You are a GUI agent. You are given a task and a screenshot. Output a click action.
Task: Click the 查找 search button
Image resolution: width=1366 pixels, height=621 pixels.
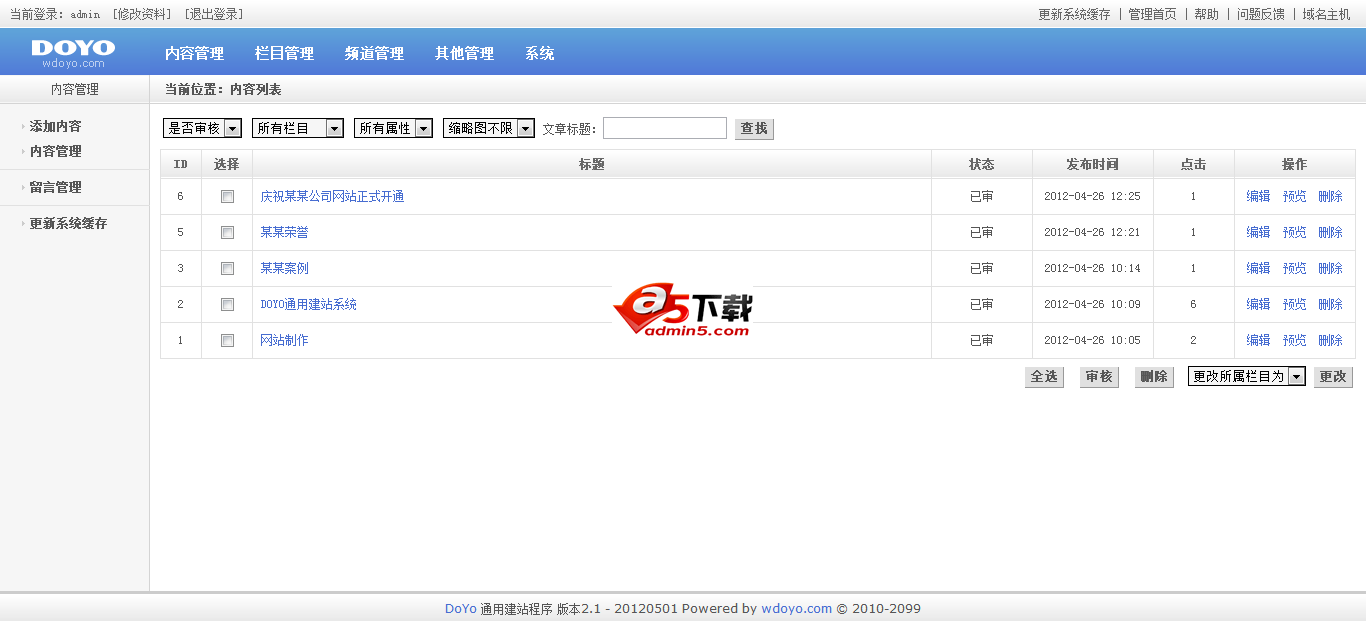754,129
